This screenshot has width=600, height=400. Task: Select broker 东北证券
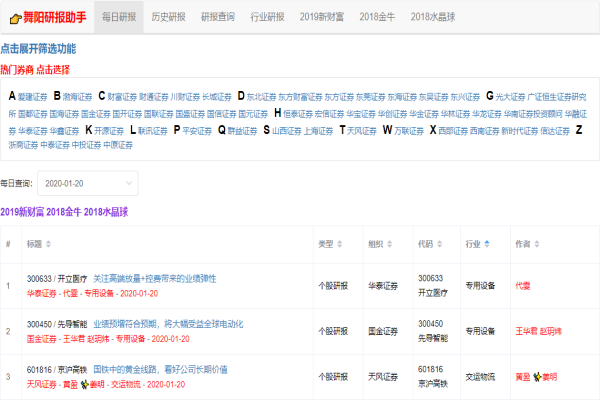click(261, 97)
